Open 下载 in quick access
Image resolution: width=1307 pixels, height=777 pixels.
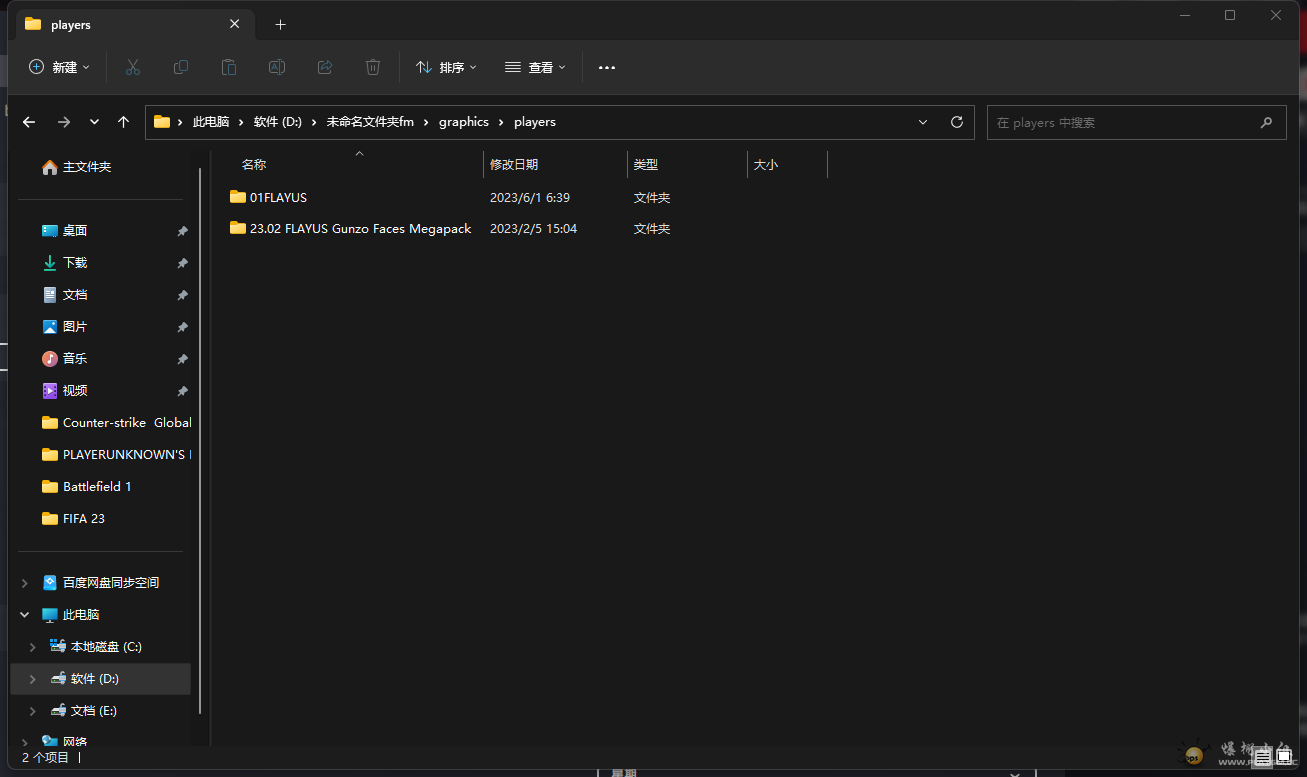(65, 263)
